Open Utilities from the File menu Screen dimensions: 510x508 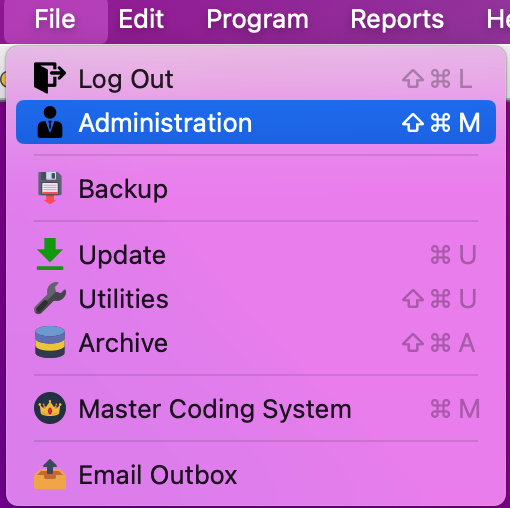[x=256, y=298]
